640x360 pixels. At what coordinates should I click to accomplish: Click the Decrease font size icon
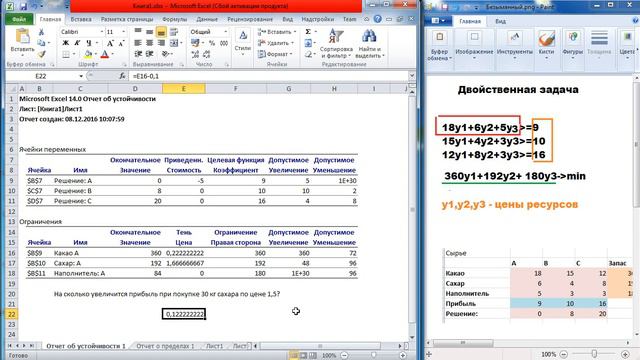pos(121,43)
